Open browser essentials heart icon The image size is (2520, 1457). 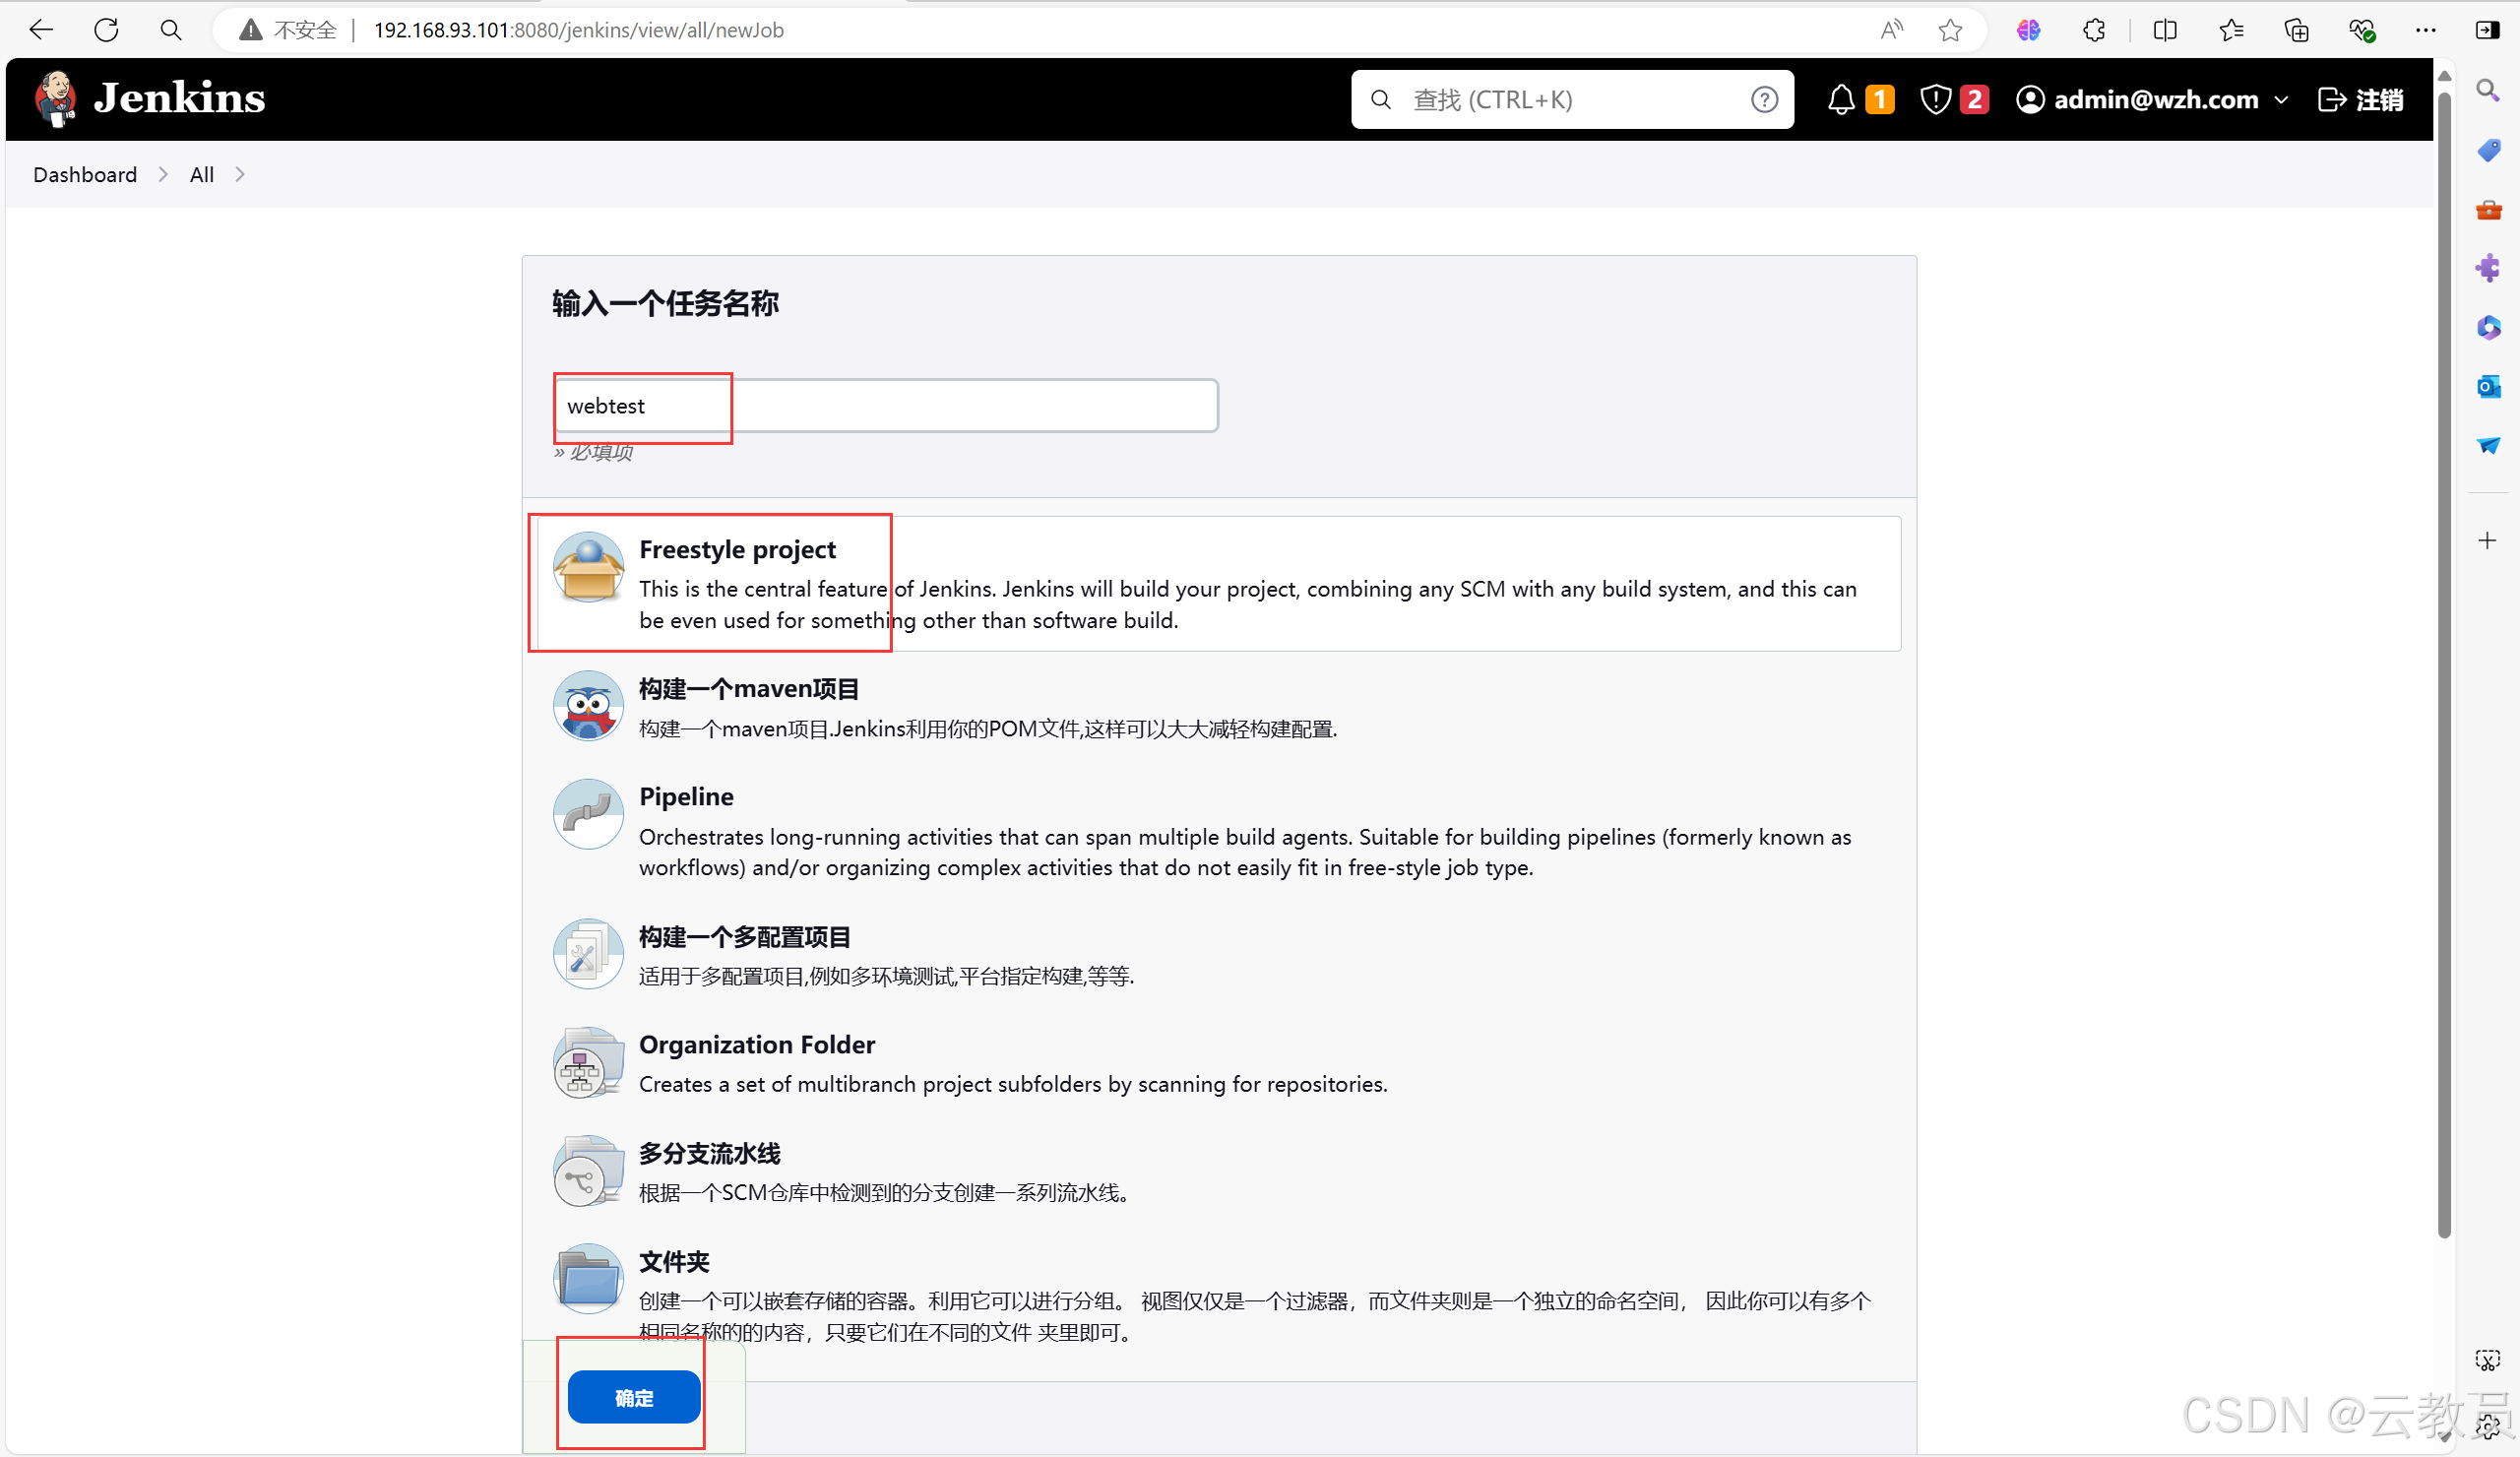(2362, 30)
